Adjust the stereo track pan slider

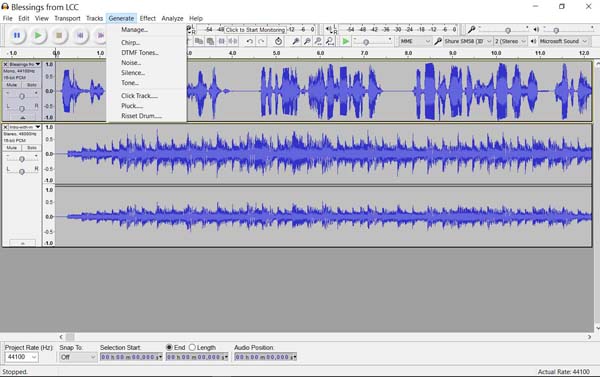(22, 172)
